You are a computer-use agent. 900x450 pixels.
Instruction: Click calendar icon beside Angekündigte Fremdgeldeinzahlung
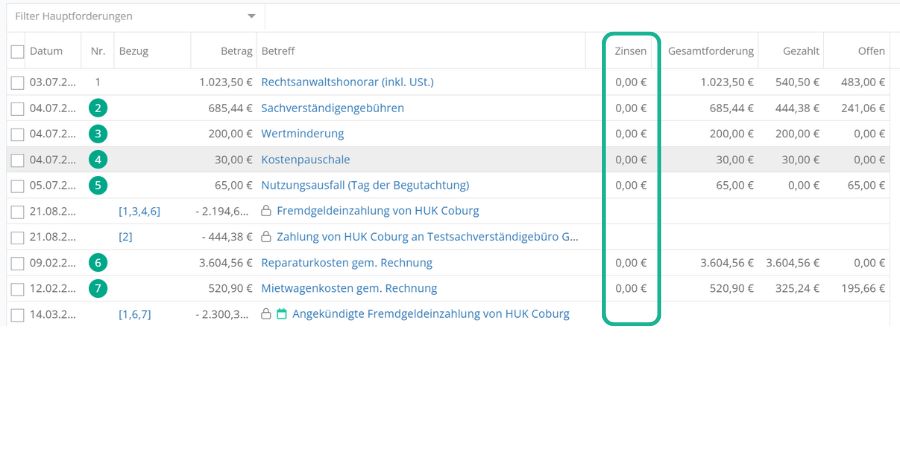pos(282,314)
